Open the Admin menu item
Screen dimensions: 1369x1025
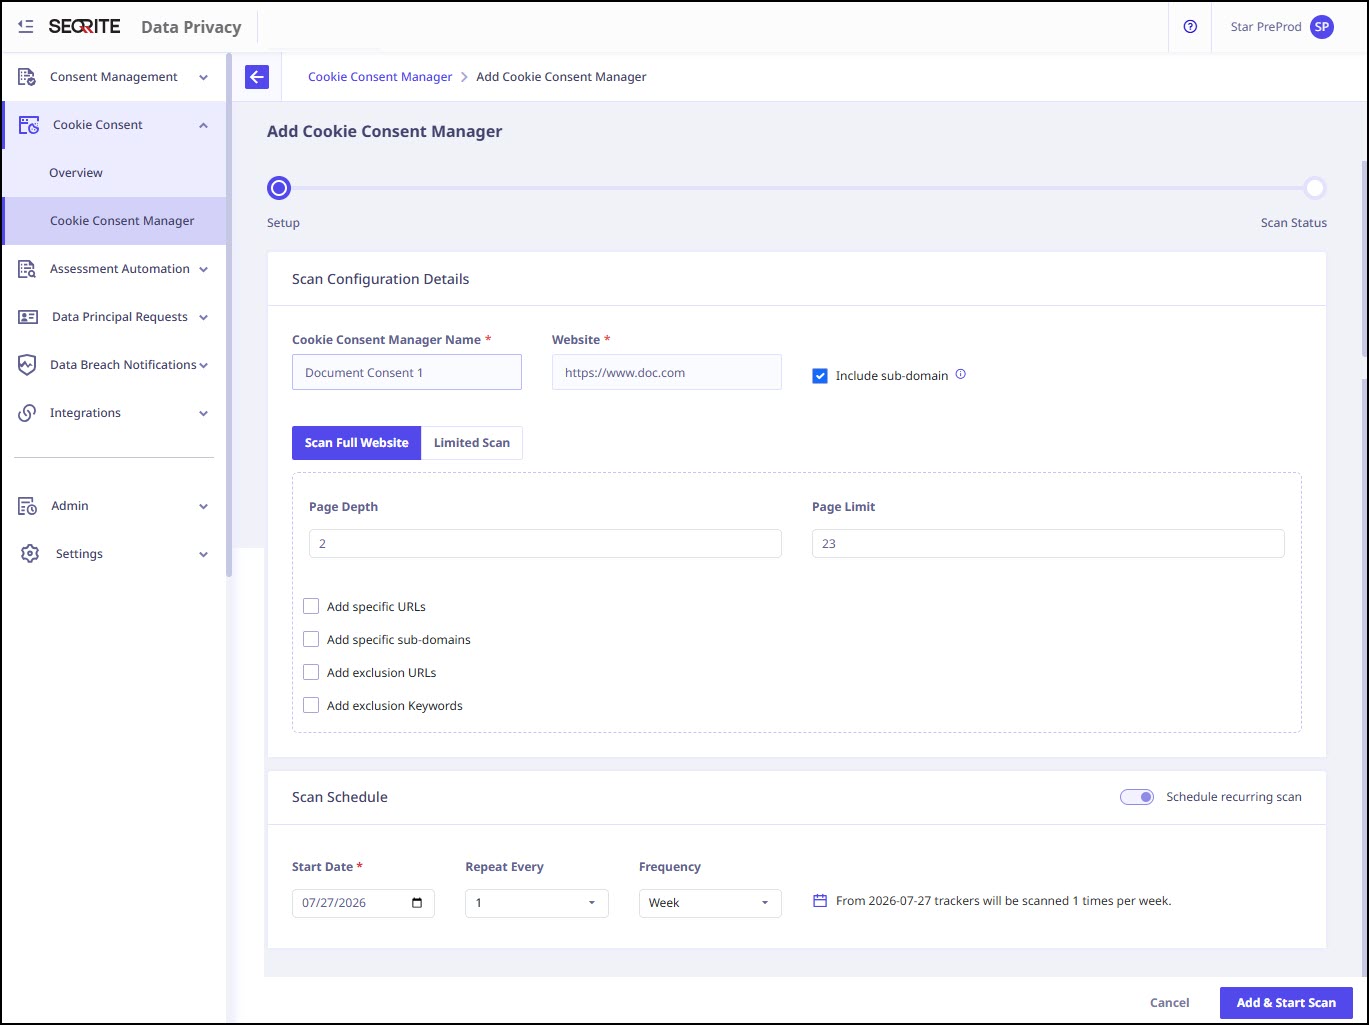coord(114,506)
